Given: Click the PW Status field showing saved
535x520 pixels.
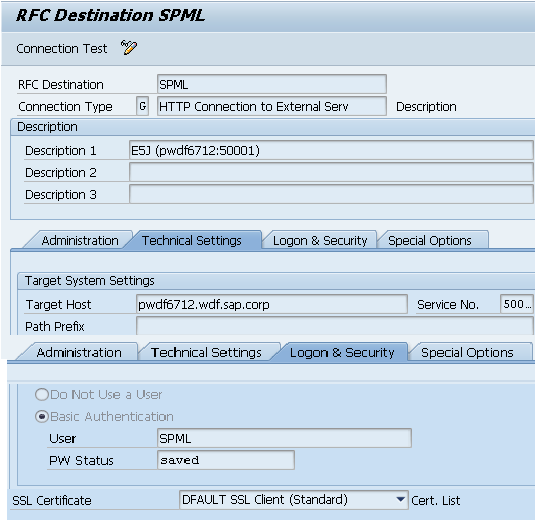Looking at the screenshot, I should tap(226, 460).
